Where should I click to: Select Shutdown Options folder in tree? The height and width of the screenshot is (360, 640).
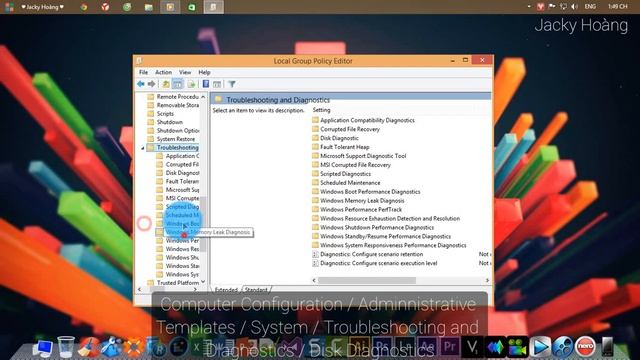pyautogui.click(x=173, y=131)
